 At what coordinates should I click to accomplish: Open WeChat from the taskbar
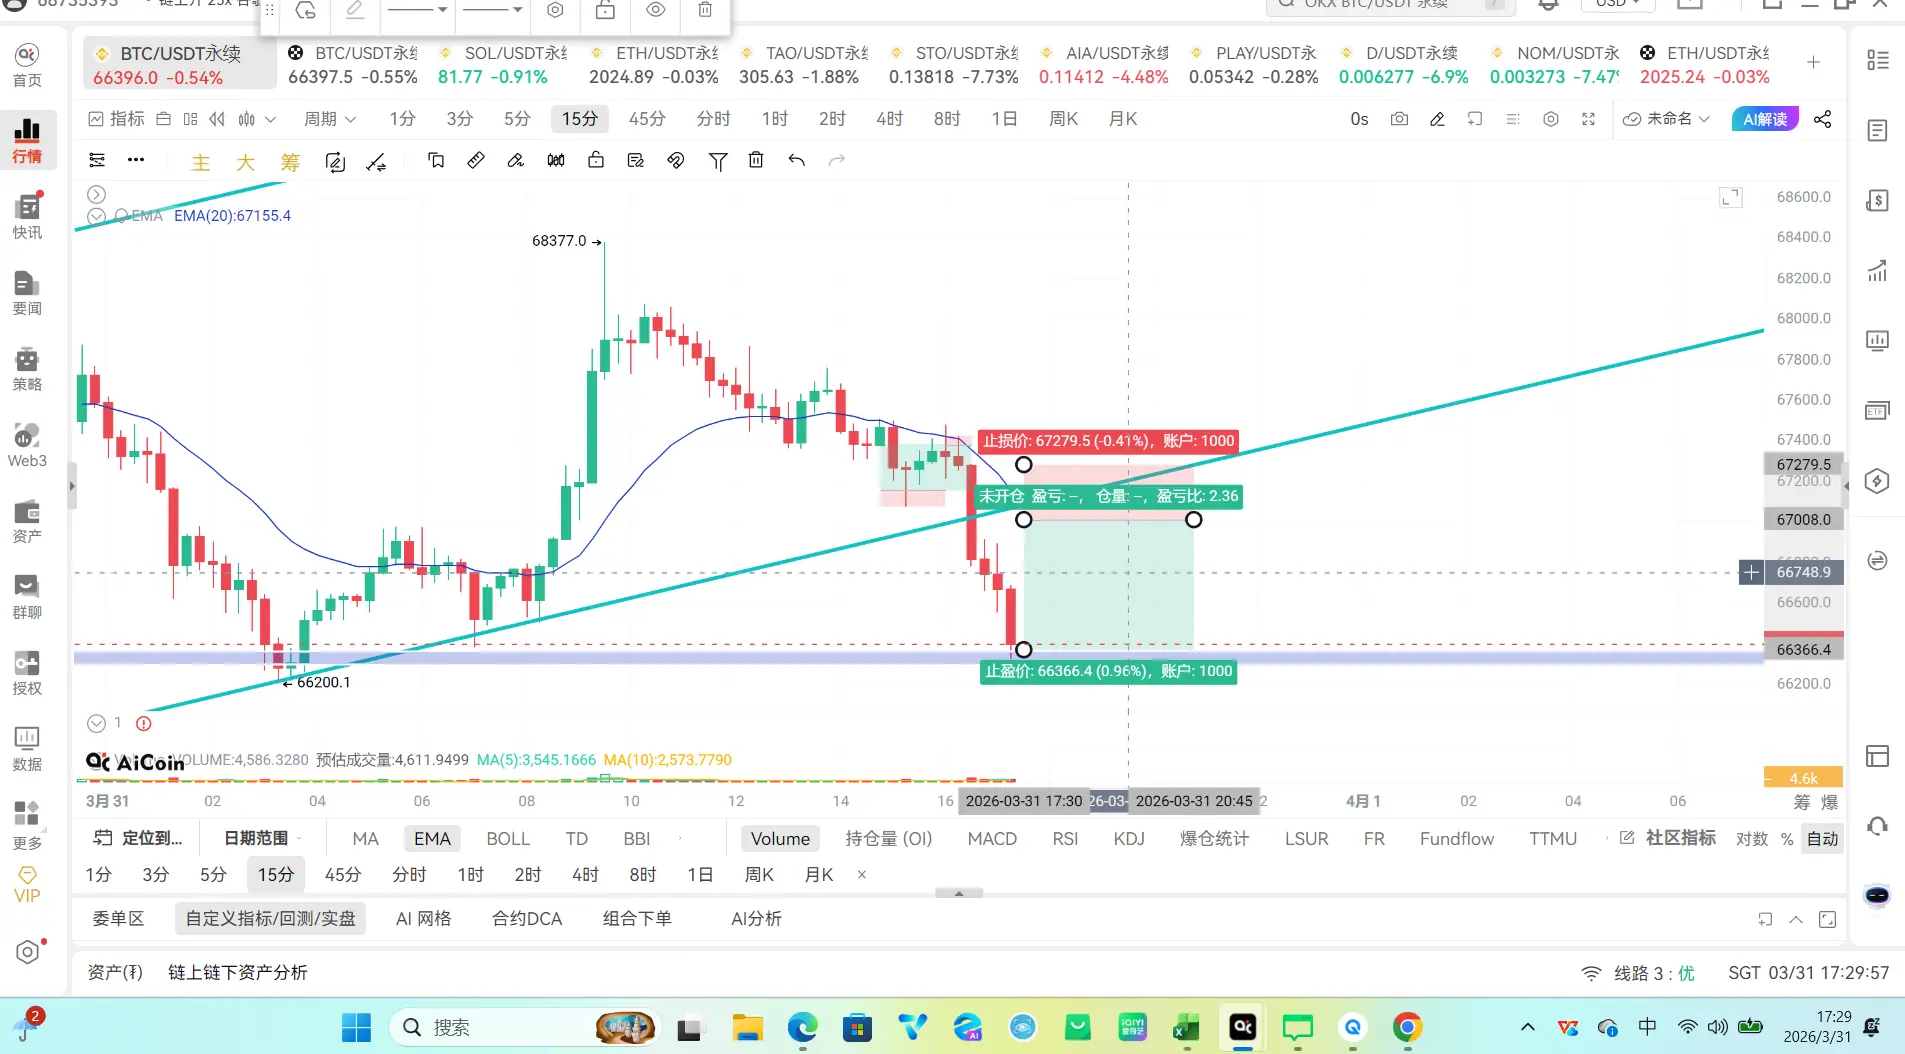1297,1027
